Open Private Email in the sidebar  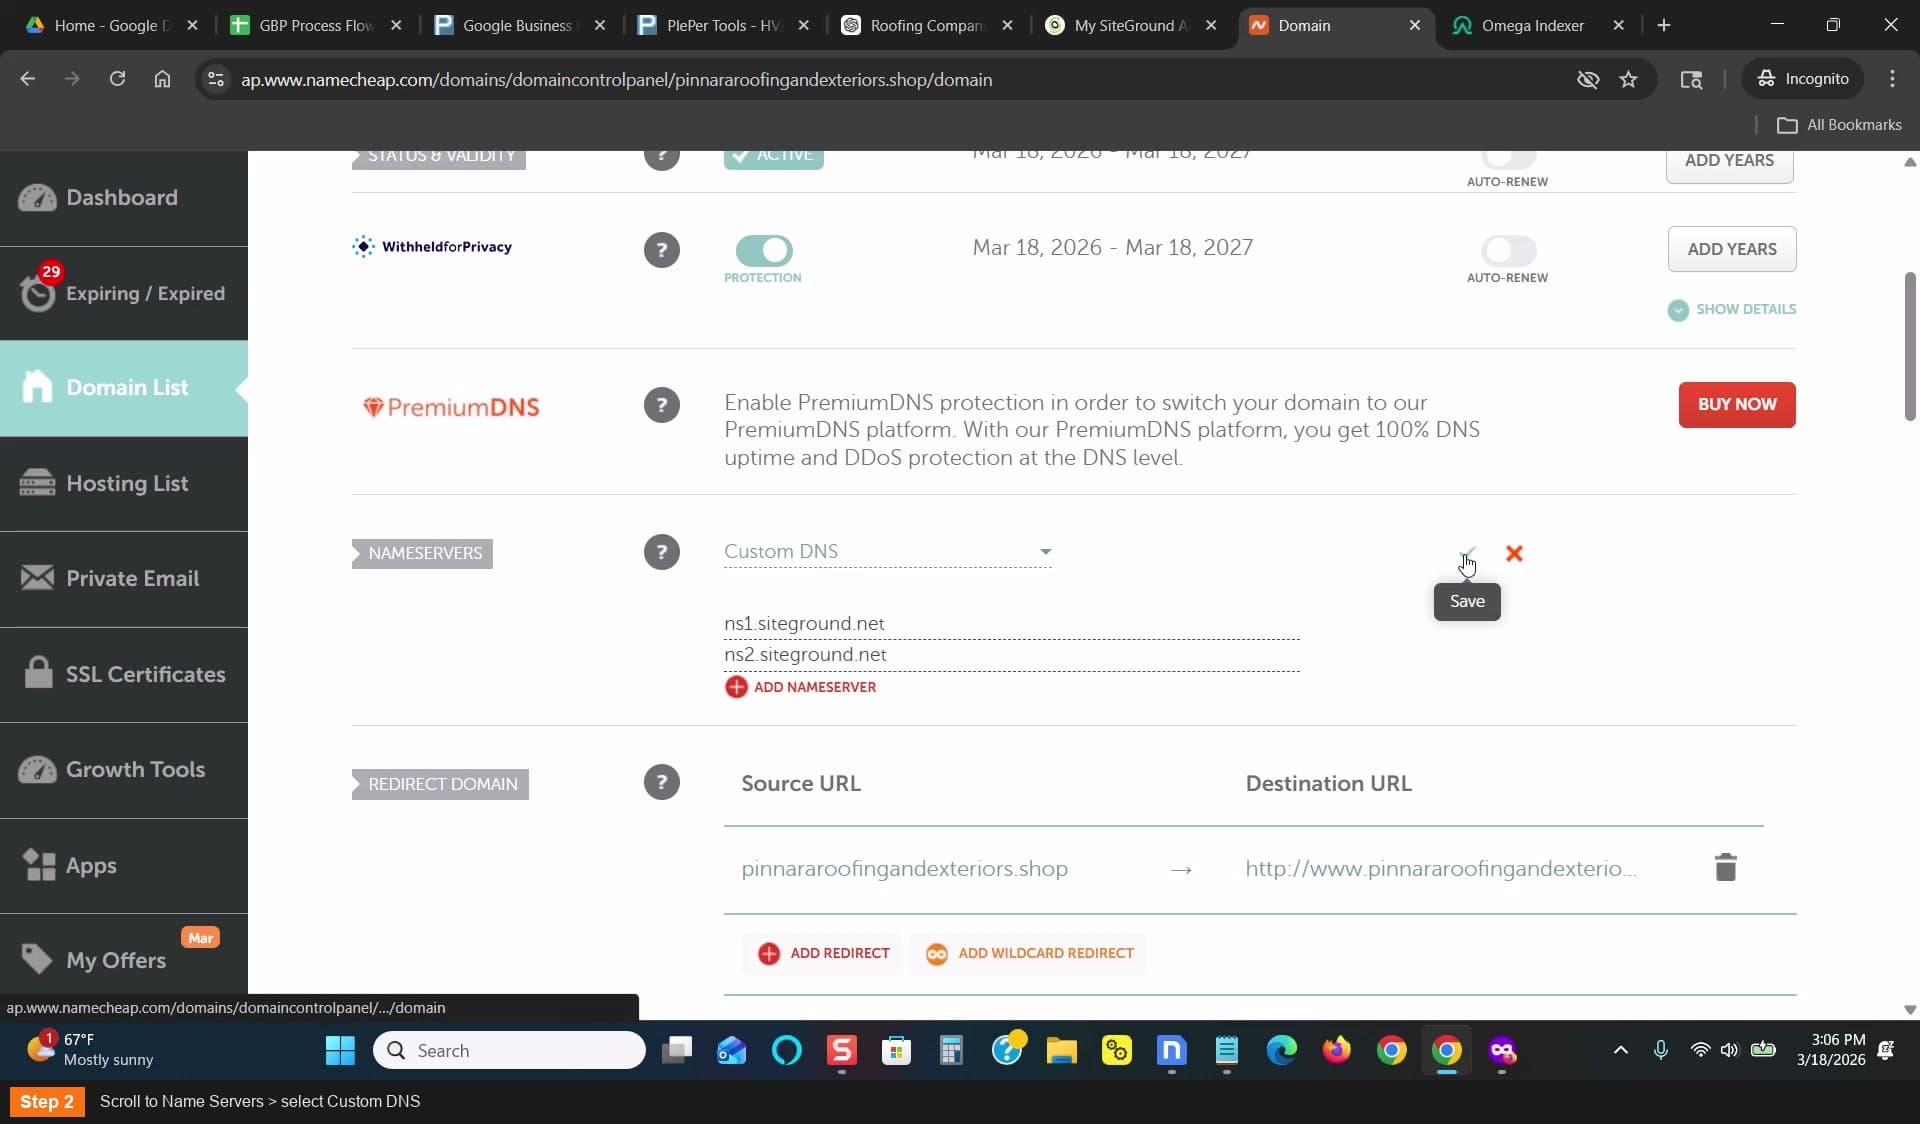tap(124, 579)
